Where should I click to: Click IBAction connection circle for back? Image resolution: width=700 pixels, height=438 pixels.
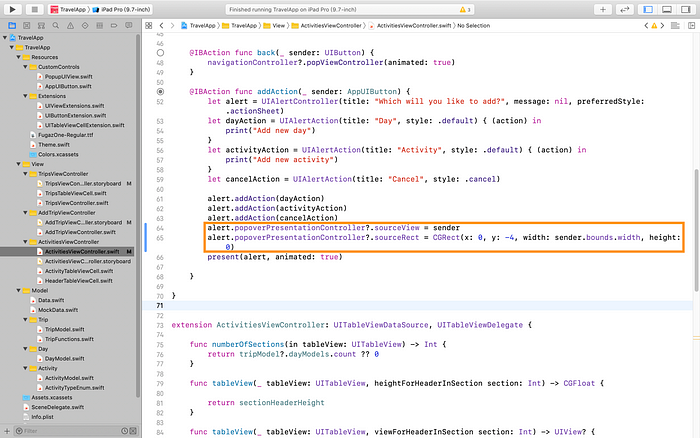[160, 53]
